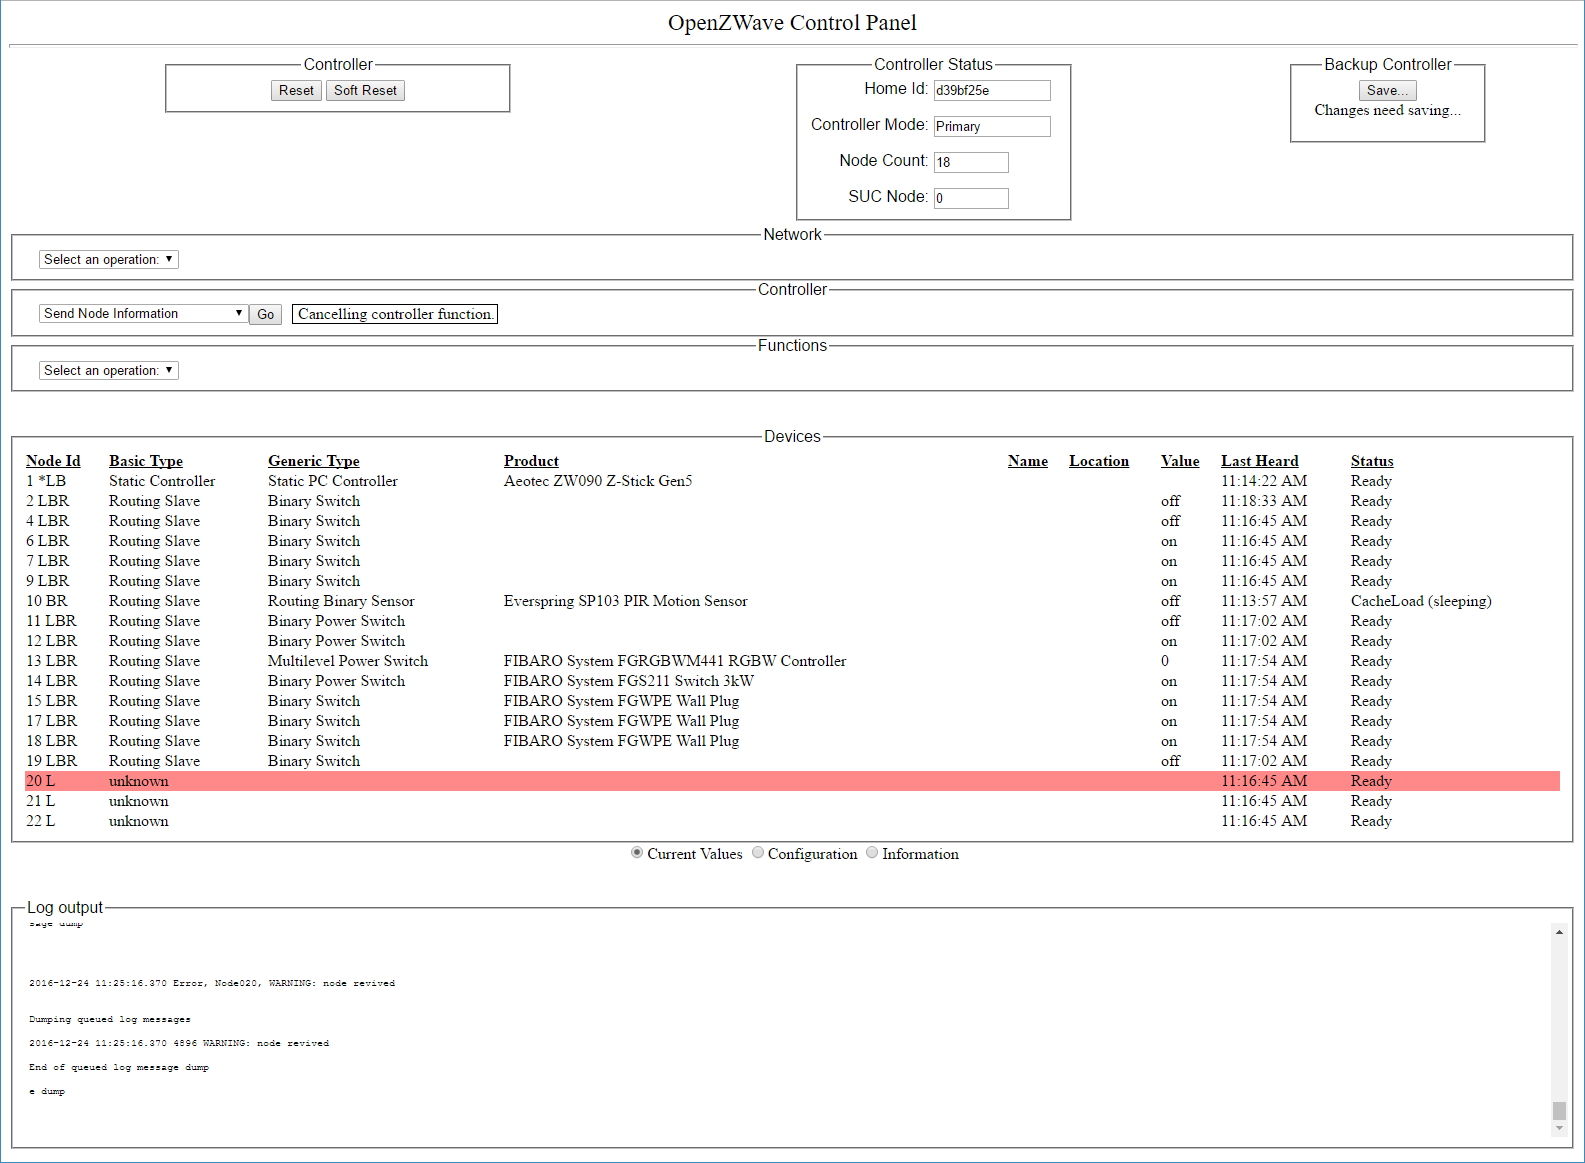
Task: Click 'Cancelling controller function.' status message
Action: 395,314
